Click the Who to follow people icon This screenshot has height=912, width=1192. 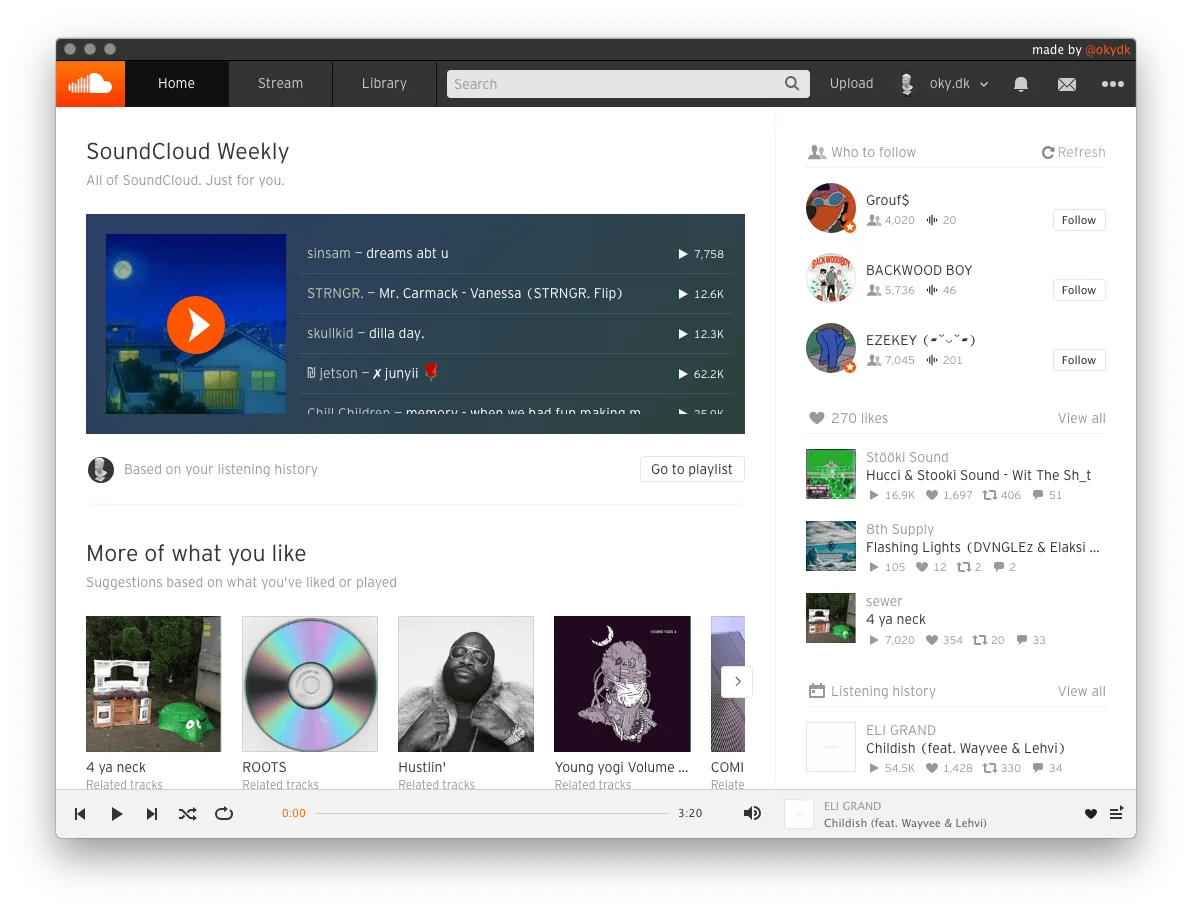pyautogui.click(x=816, y=152)
